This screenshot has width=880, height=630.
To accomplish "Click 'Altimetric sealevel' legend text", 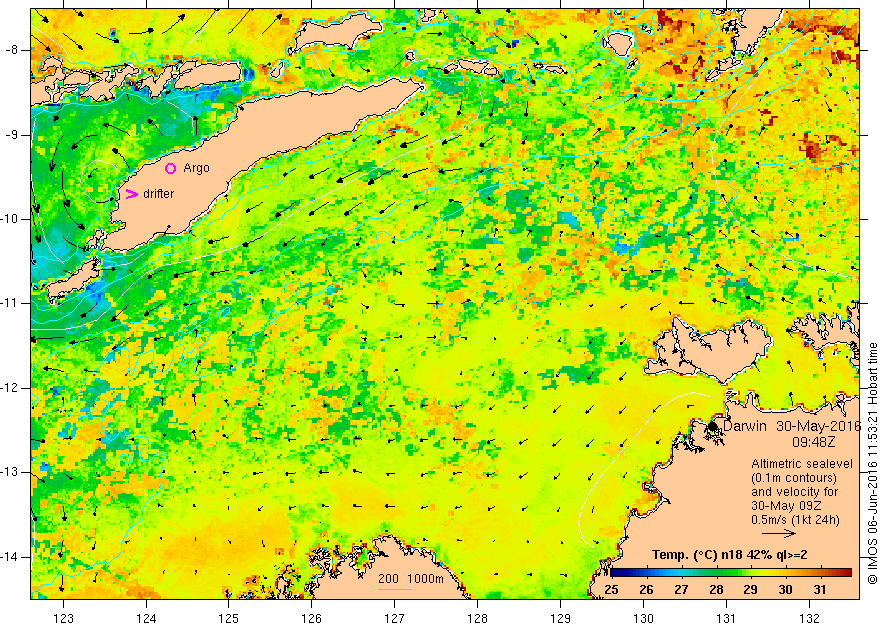I will point(802,464).
